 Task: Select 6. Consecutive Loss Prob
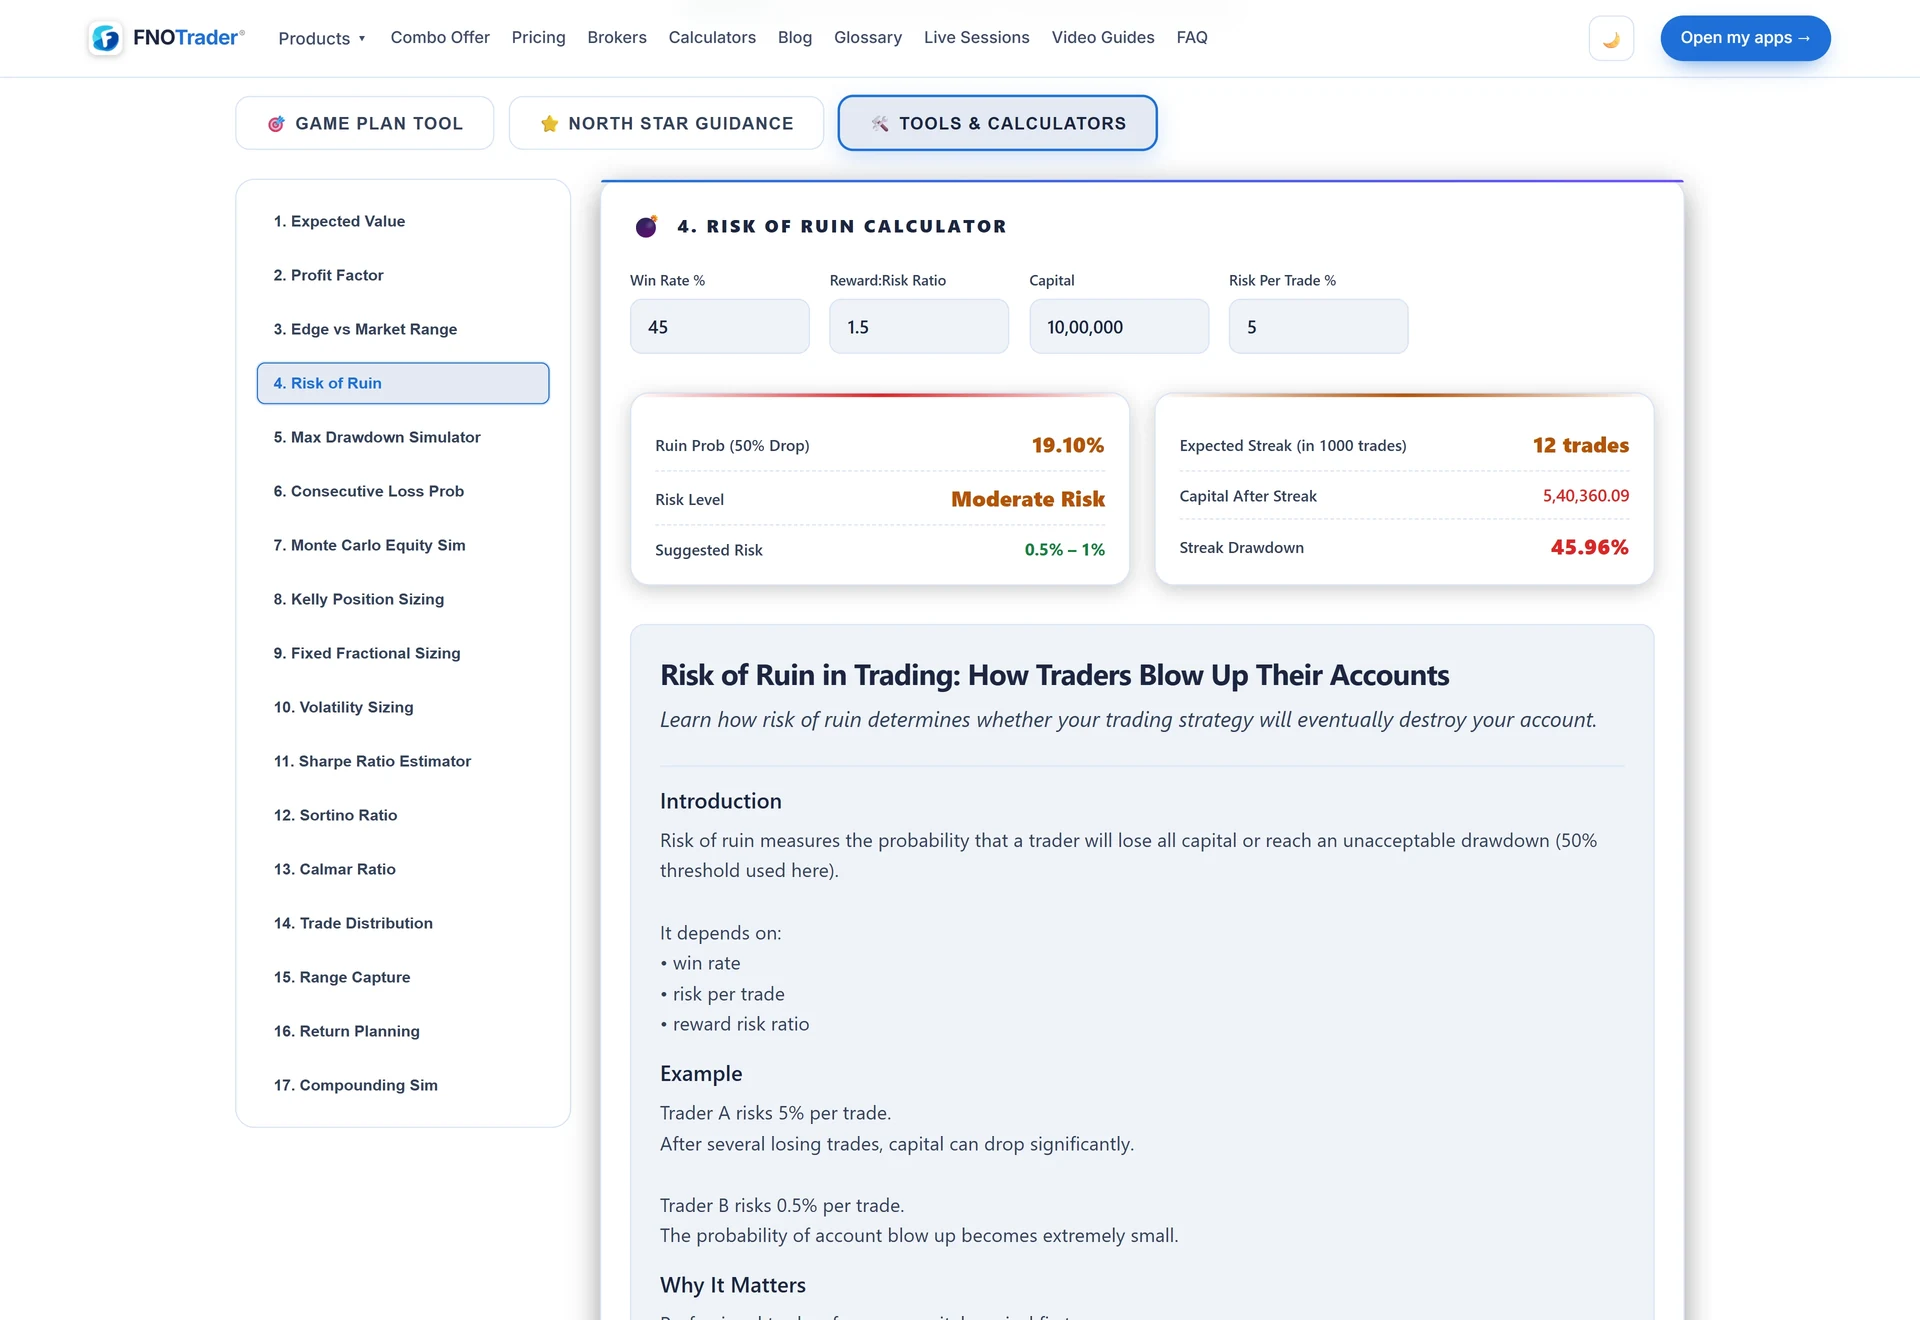(x=403, y=491)
